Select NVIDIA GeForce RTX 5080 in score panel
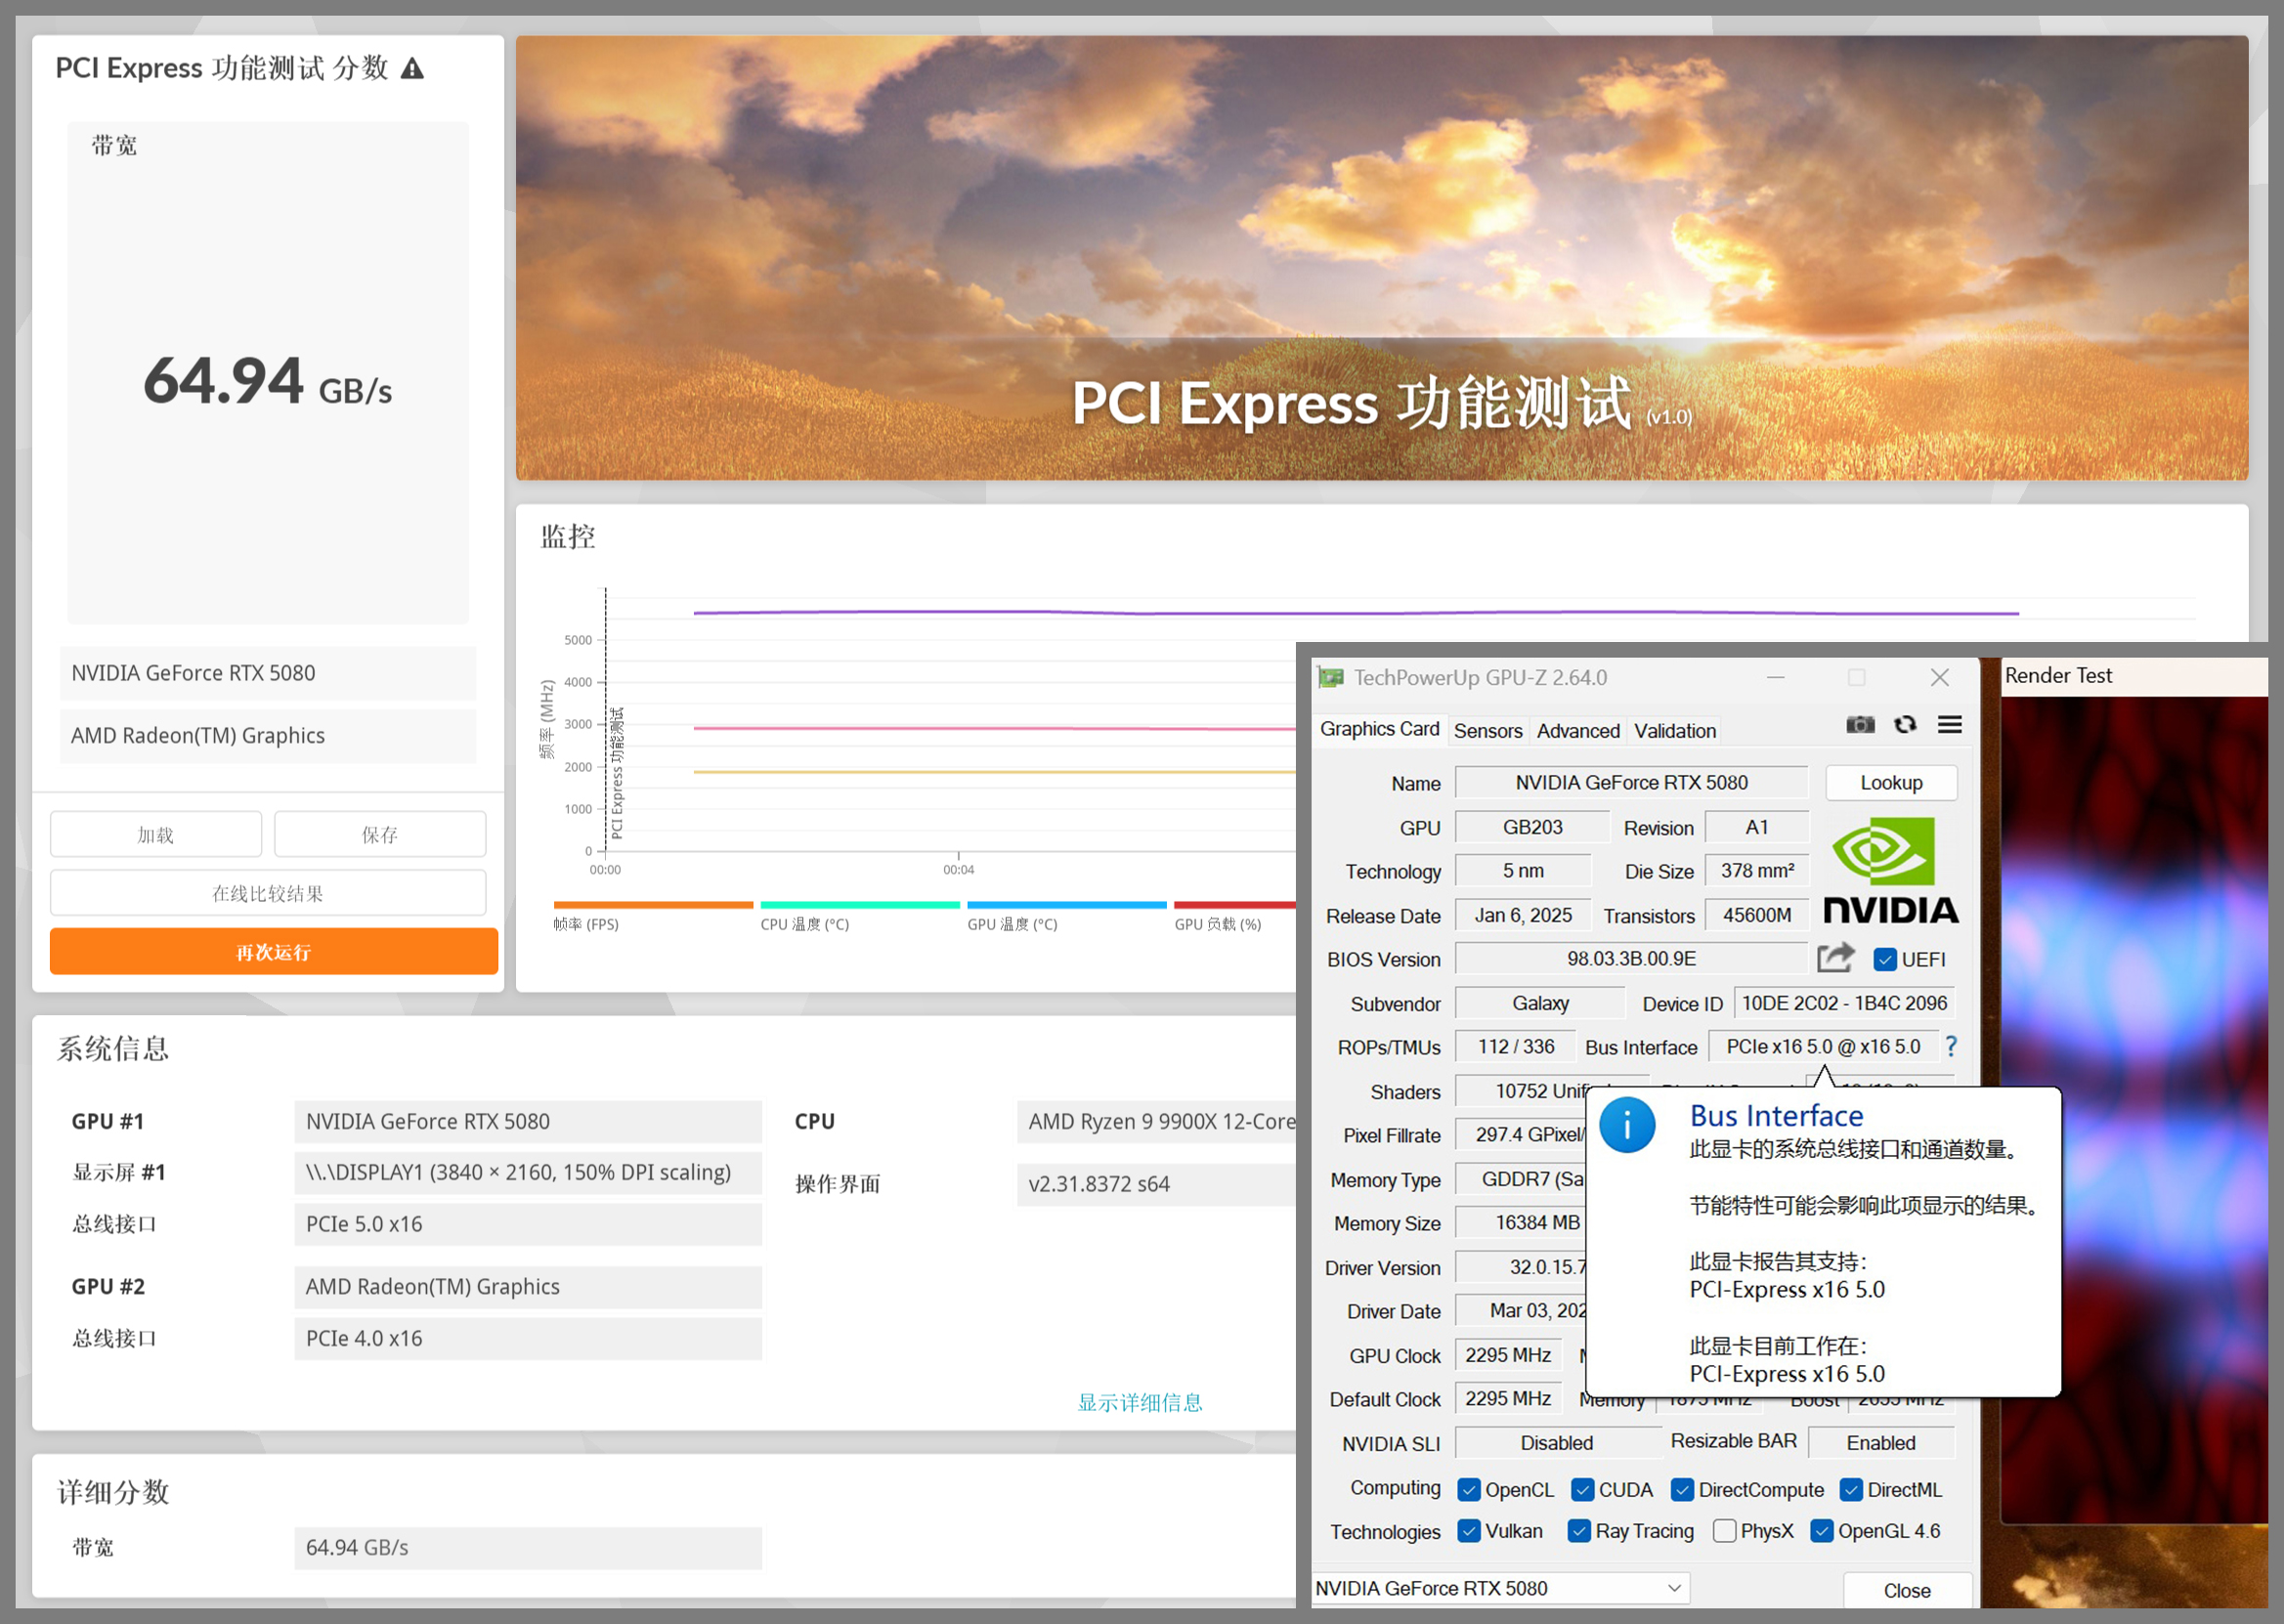This screenshot has height=1624, width=2284. [268, 673]
